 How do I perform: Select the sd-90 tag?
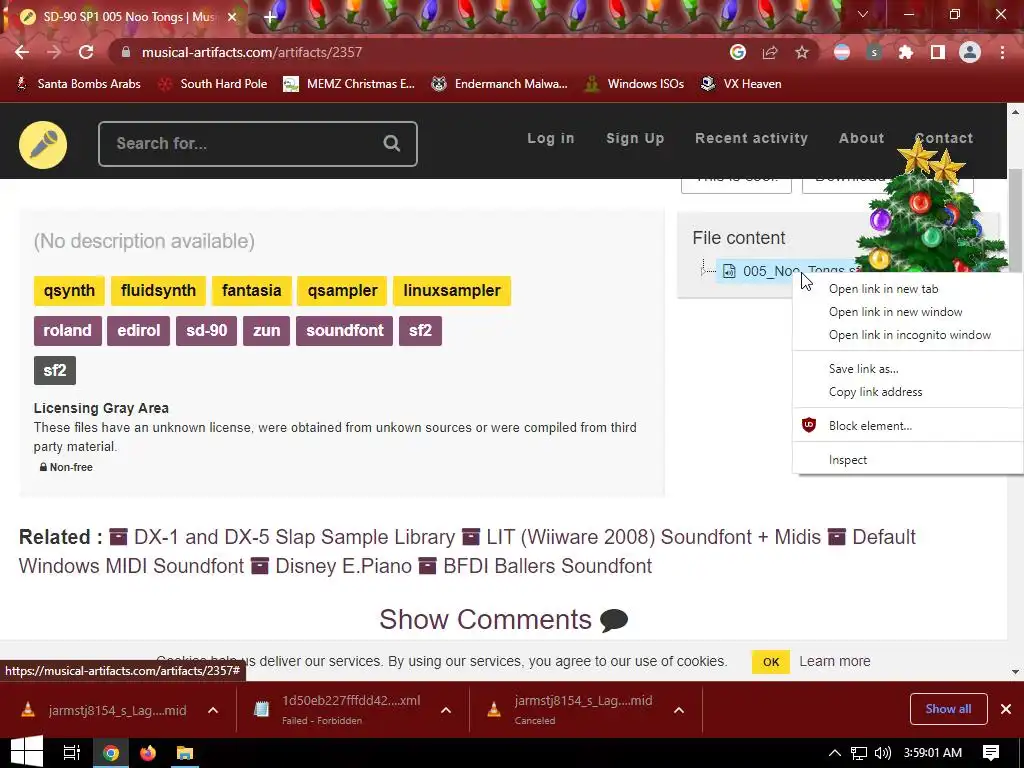coord(206,330)
